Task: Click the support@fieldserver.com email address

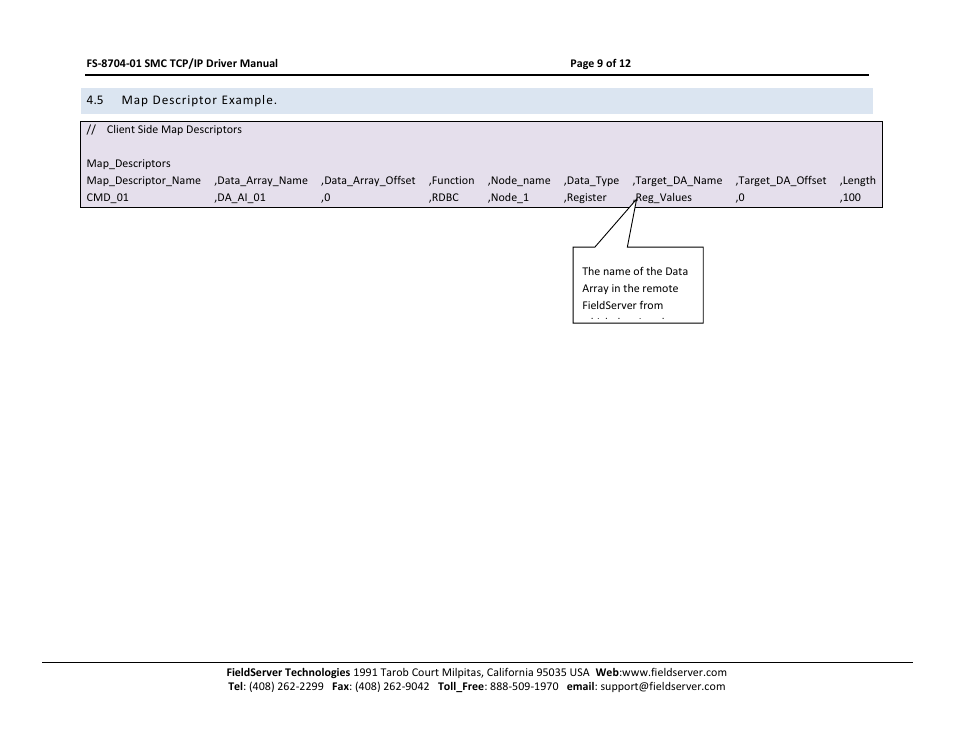Action: coord(663,686)
